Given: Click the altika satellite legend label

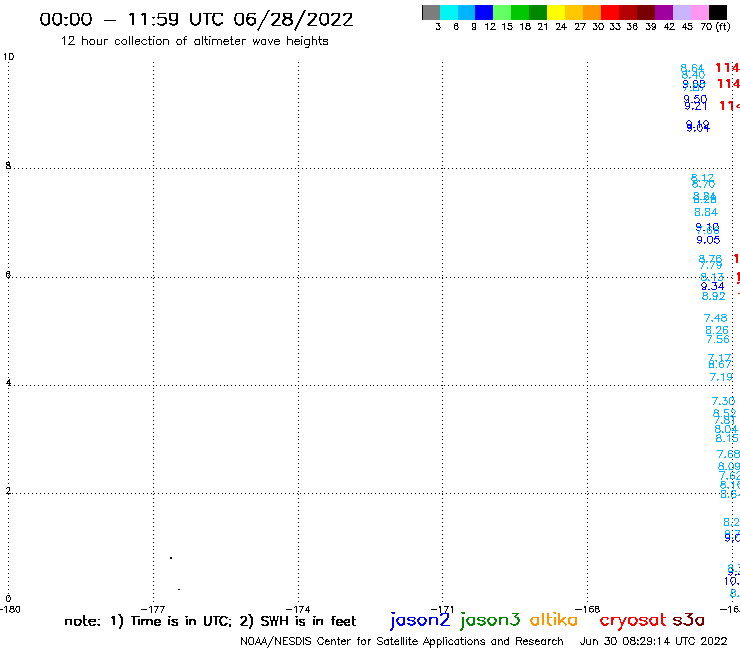Looking at the screenshot, I should click(554, 619).
